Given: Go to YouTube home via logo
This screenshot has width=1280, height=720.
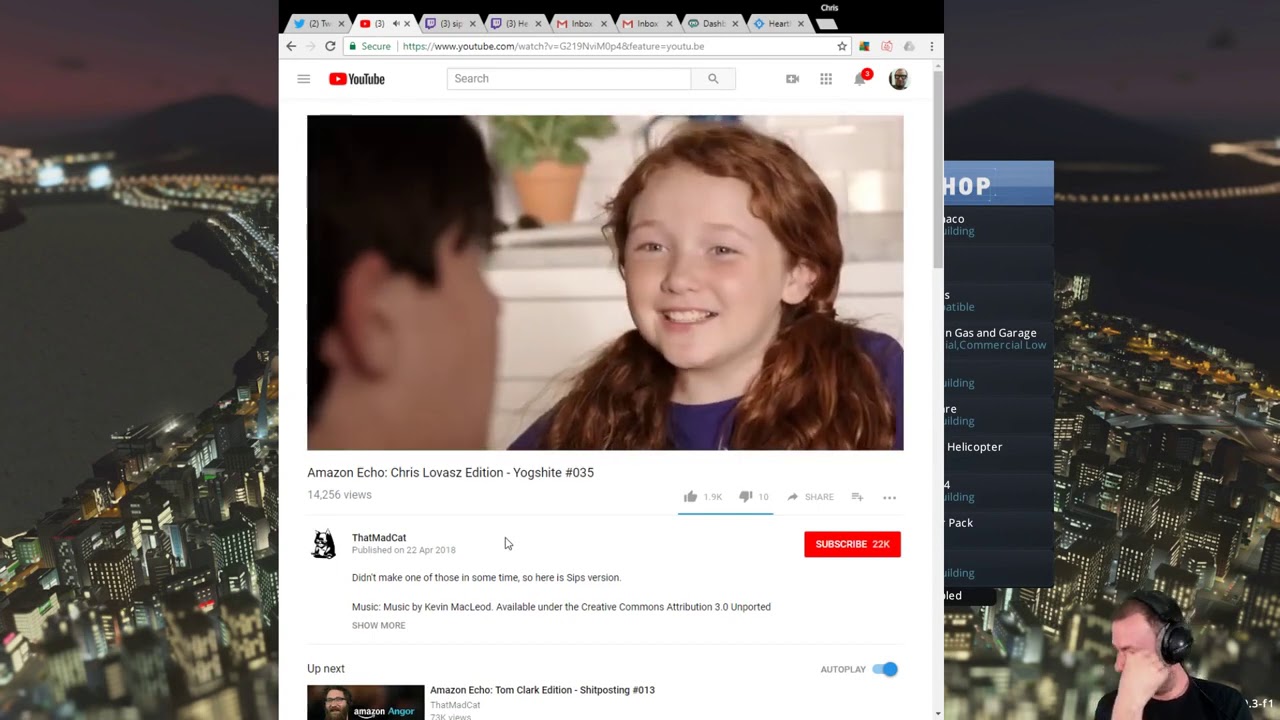Looking at the screenshot, I should pos(357,79).
